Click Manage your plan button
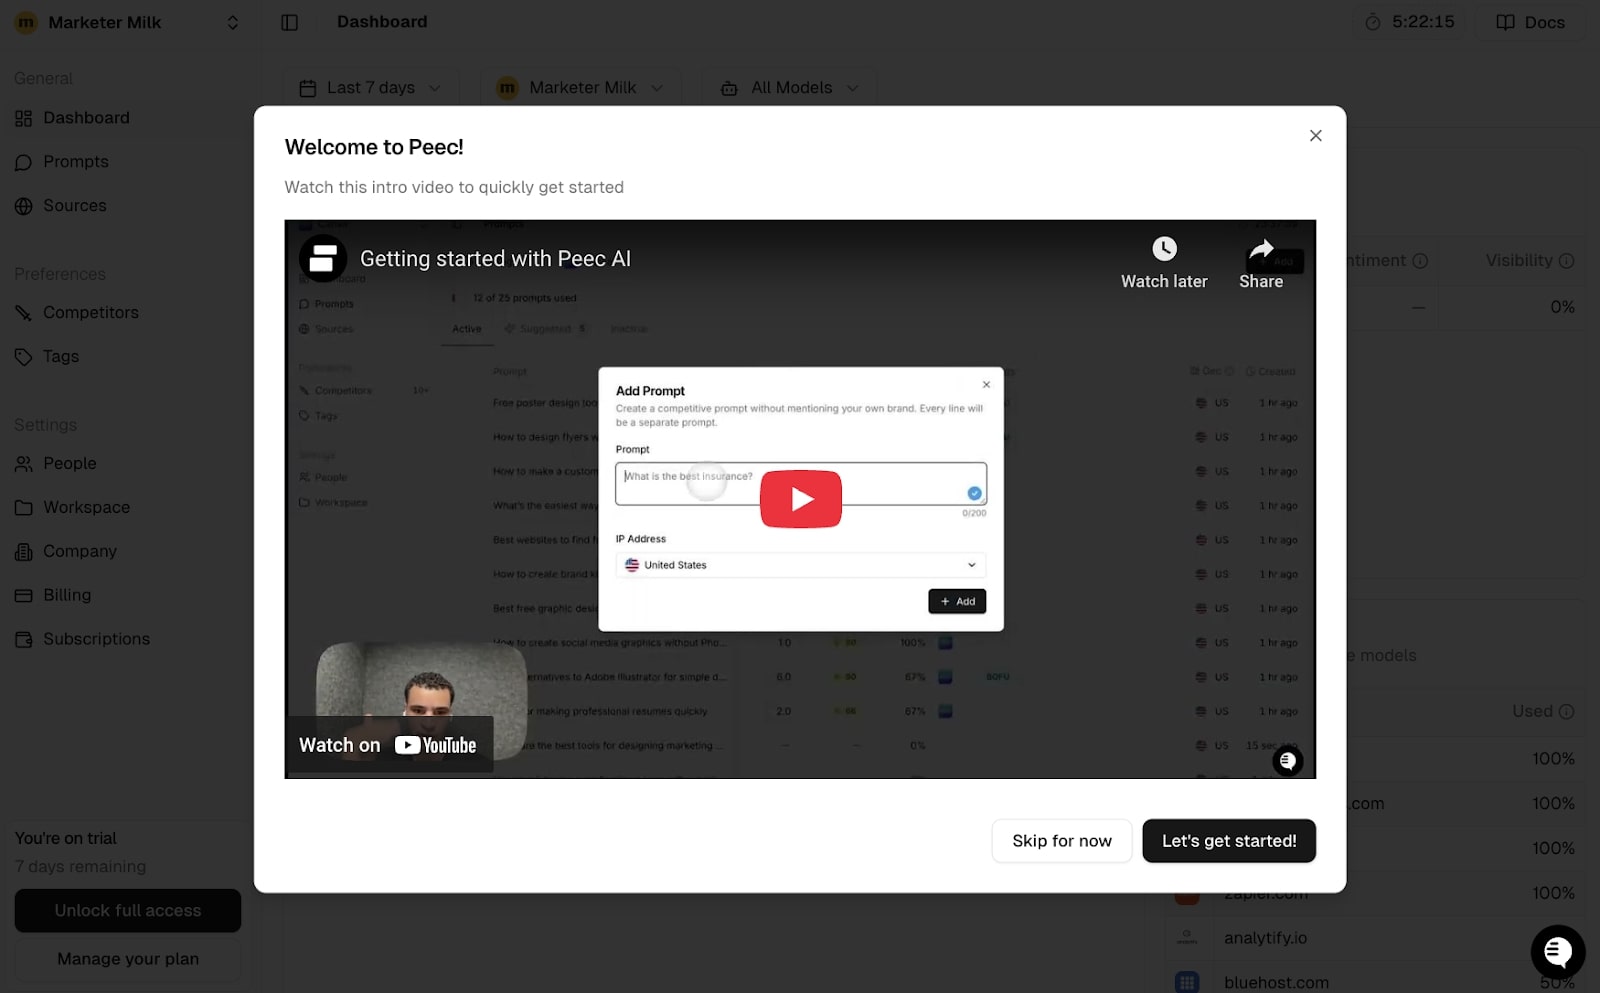The height and width of the screenshot is (993, 1600). pyautogui.click(x=128, y=959)
